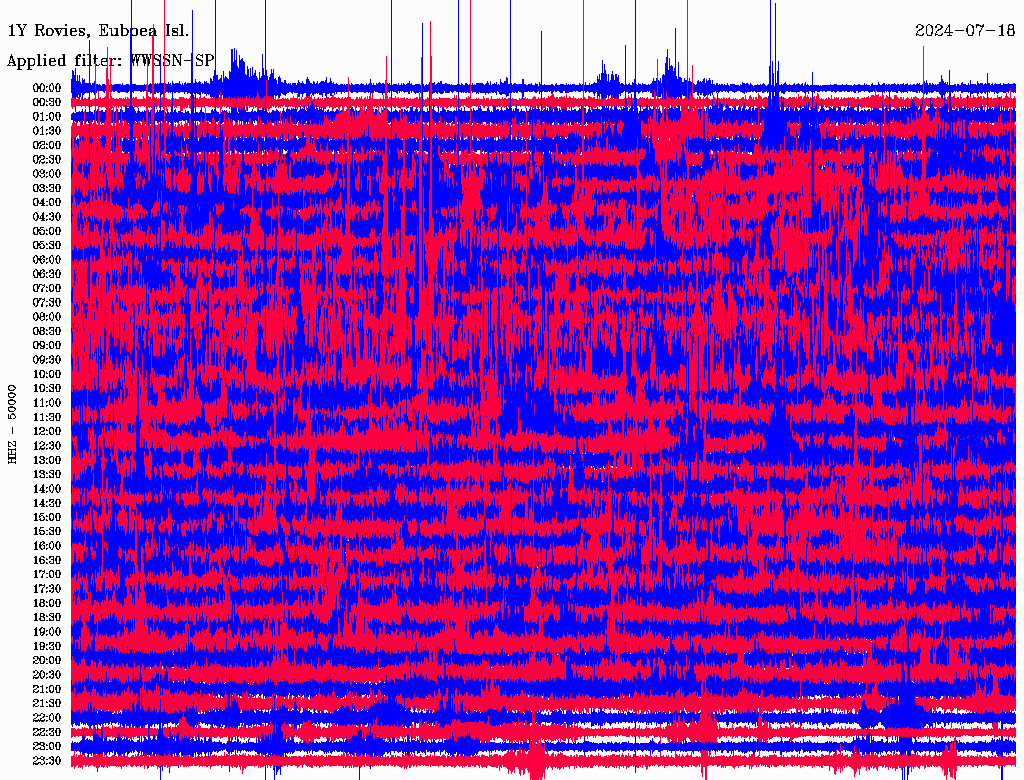Click the 08:00 time label
This screenshot has width=1024, height=780.
47,317
